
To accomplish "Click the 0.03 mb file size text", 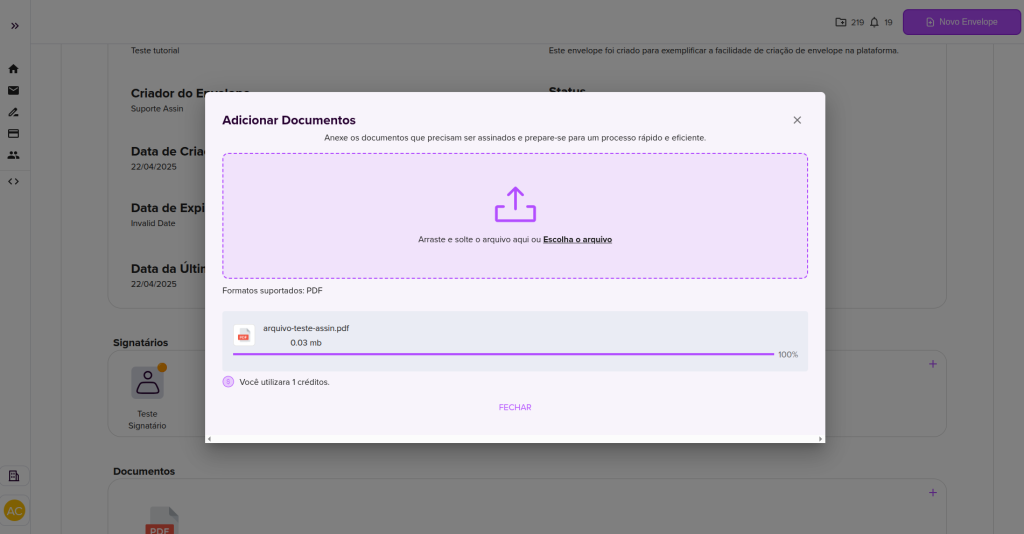I will click(306, 343).
